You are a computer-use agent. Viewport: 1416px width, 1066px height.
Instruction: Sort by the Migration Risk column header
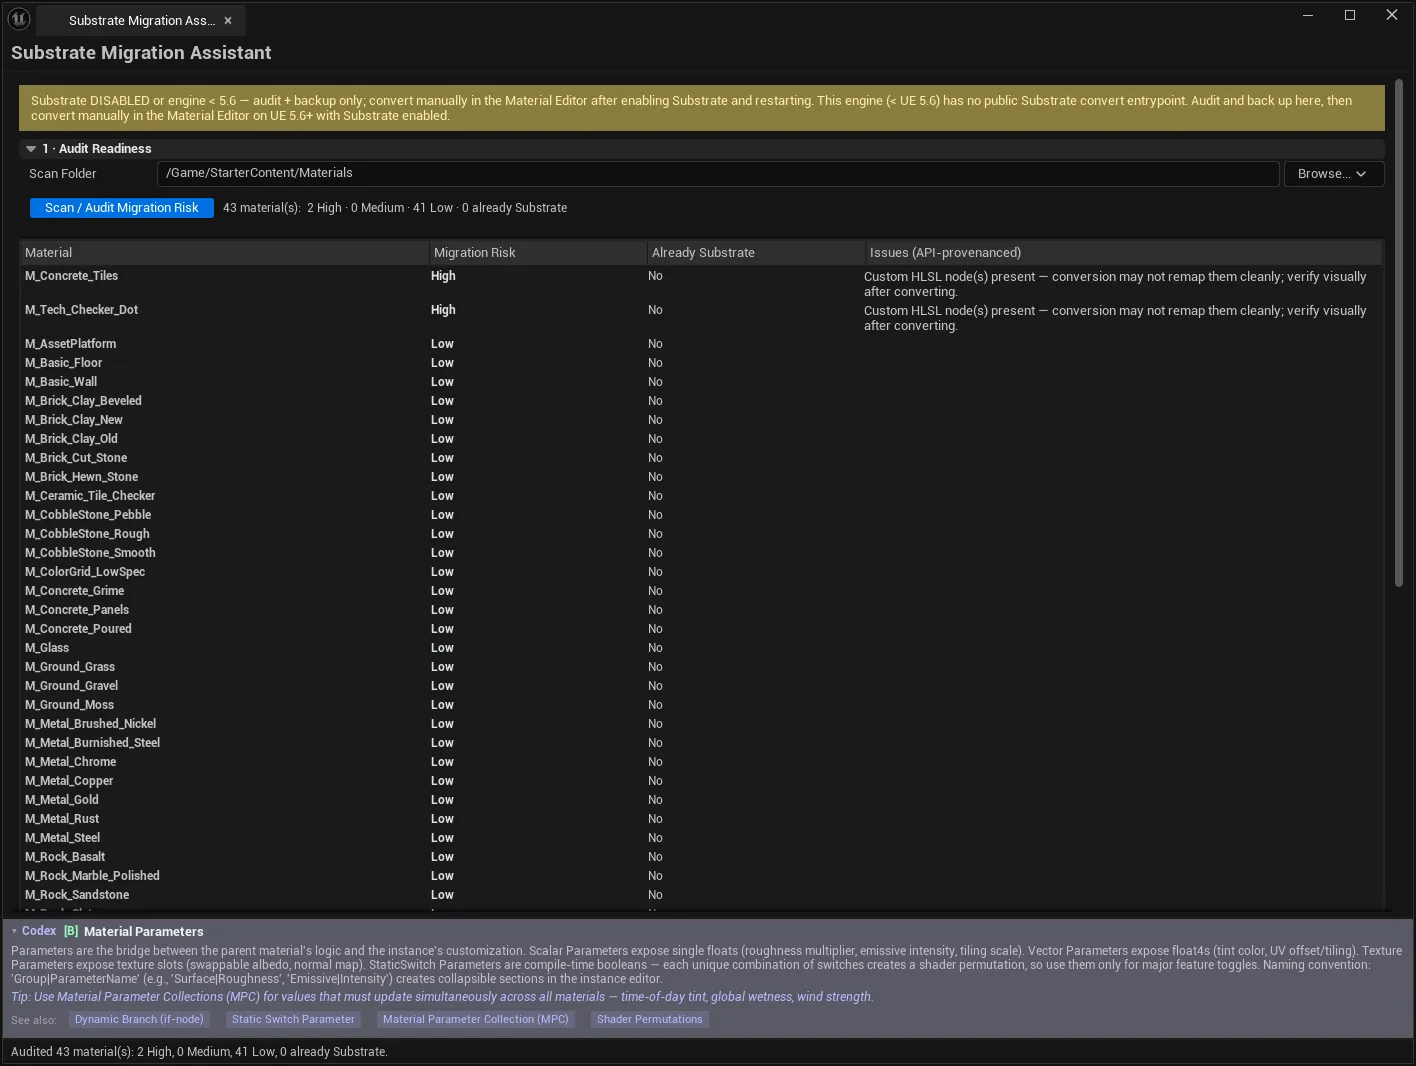point(537,253)
